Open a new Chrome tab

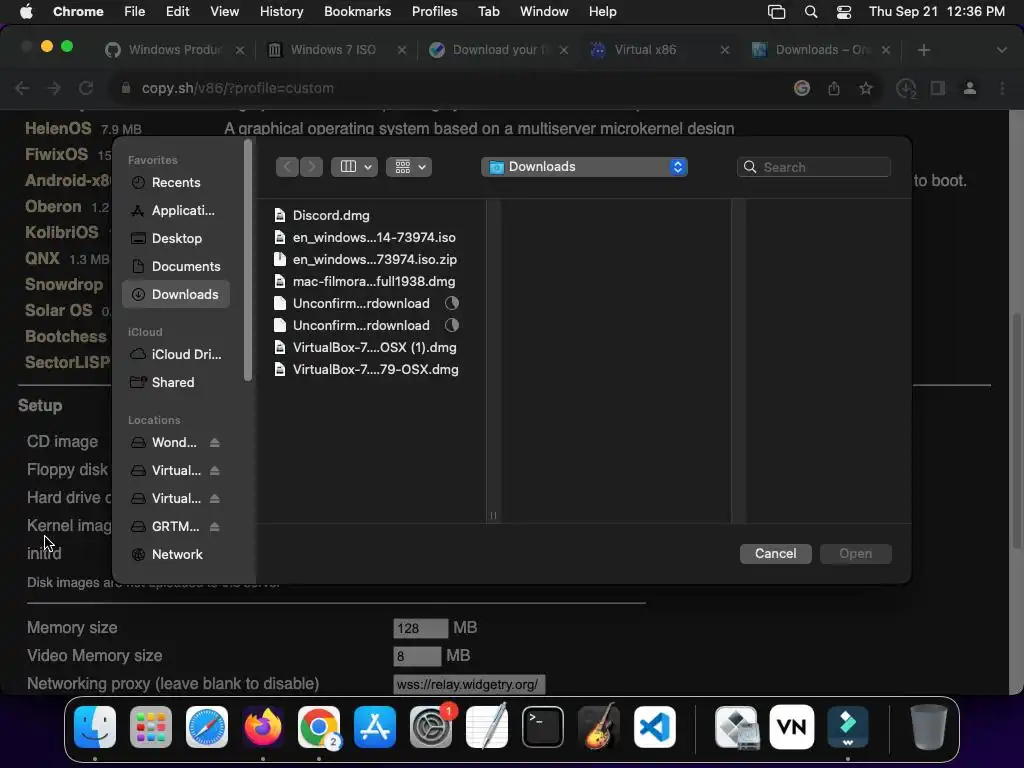click(923, 50)
